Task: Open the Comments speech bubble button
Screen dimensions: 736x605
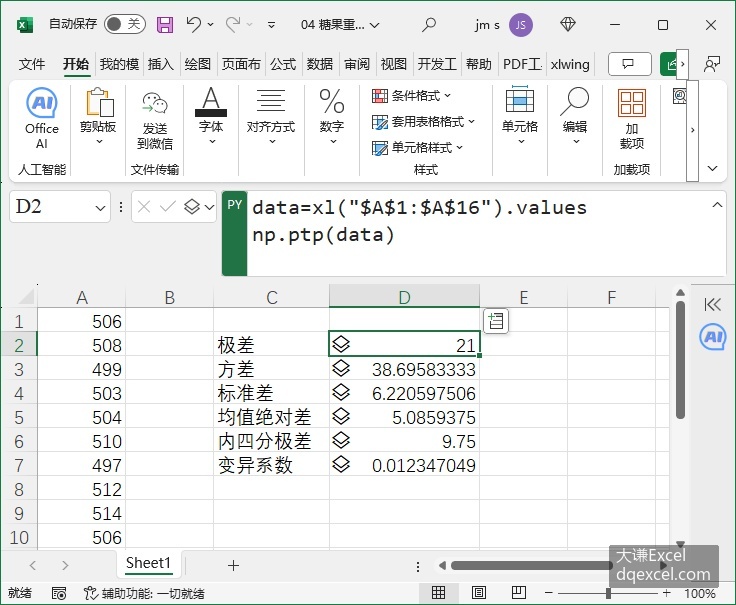Action: click(x=629, y=64)
